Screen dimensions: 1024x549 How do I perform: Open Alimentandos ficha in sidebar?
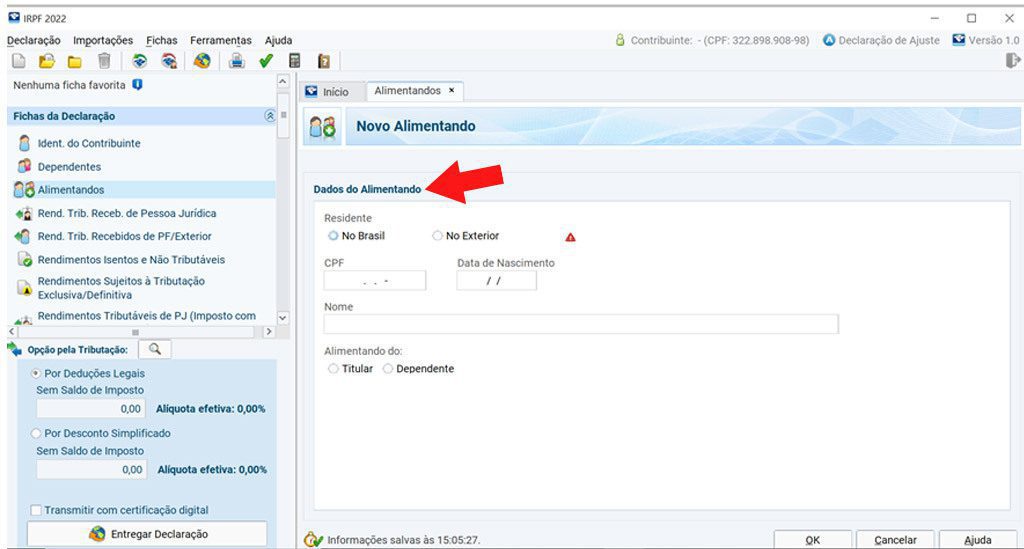[141, 190]
